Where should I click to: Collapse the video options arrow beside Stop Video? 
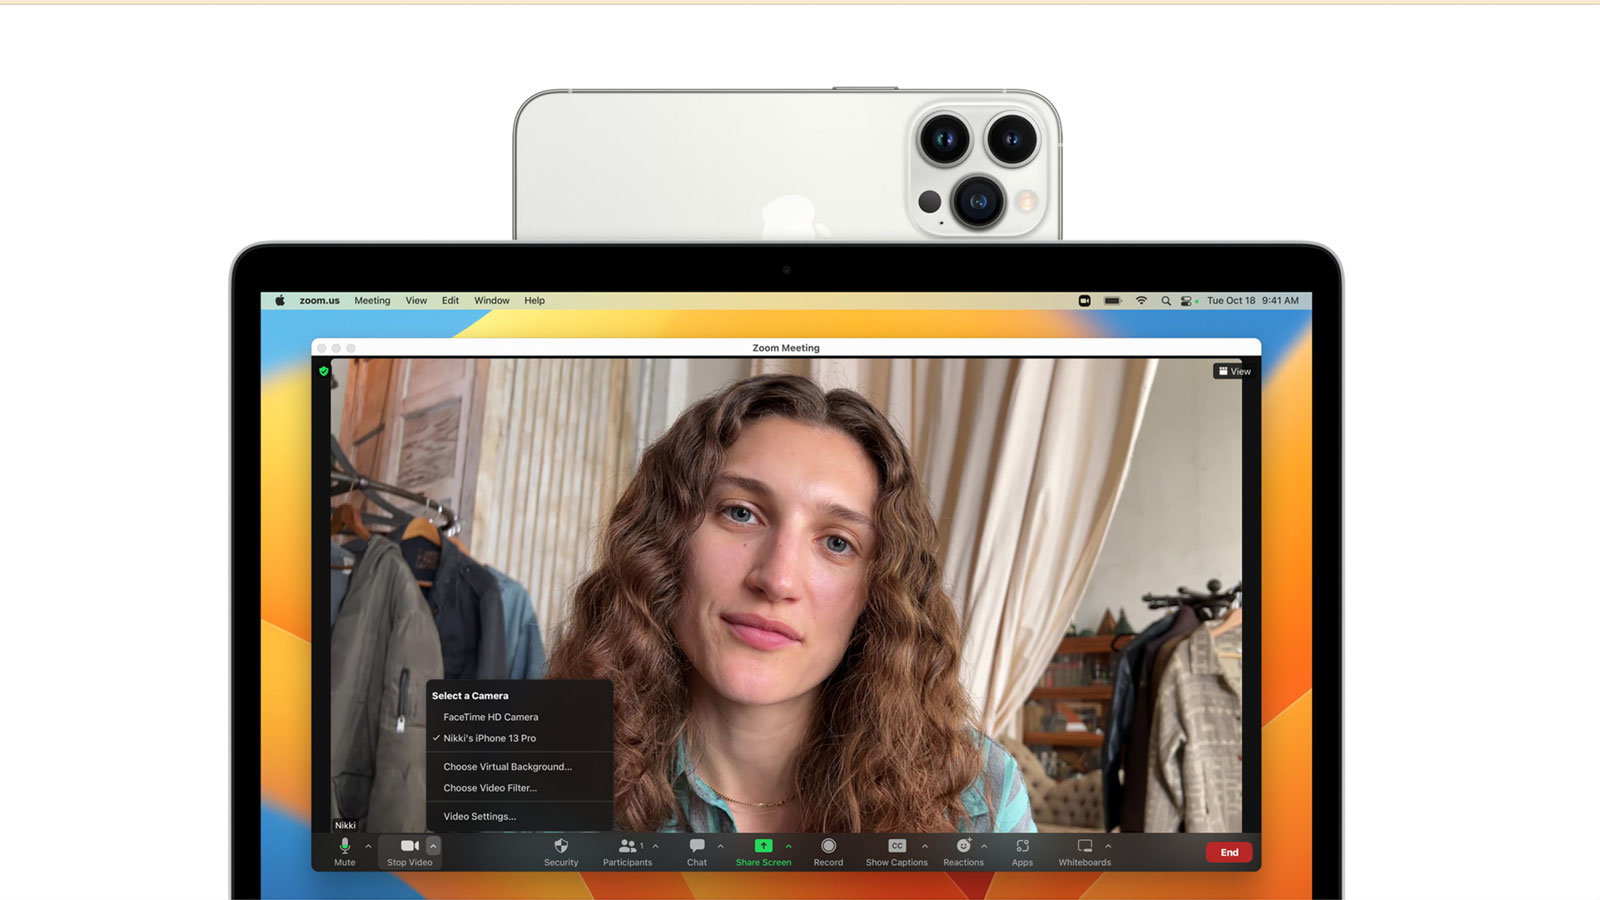[x=433, y=846]
